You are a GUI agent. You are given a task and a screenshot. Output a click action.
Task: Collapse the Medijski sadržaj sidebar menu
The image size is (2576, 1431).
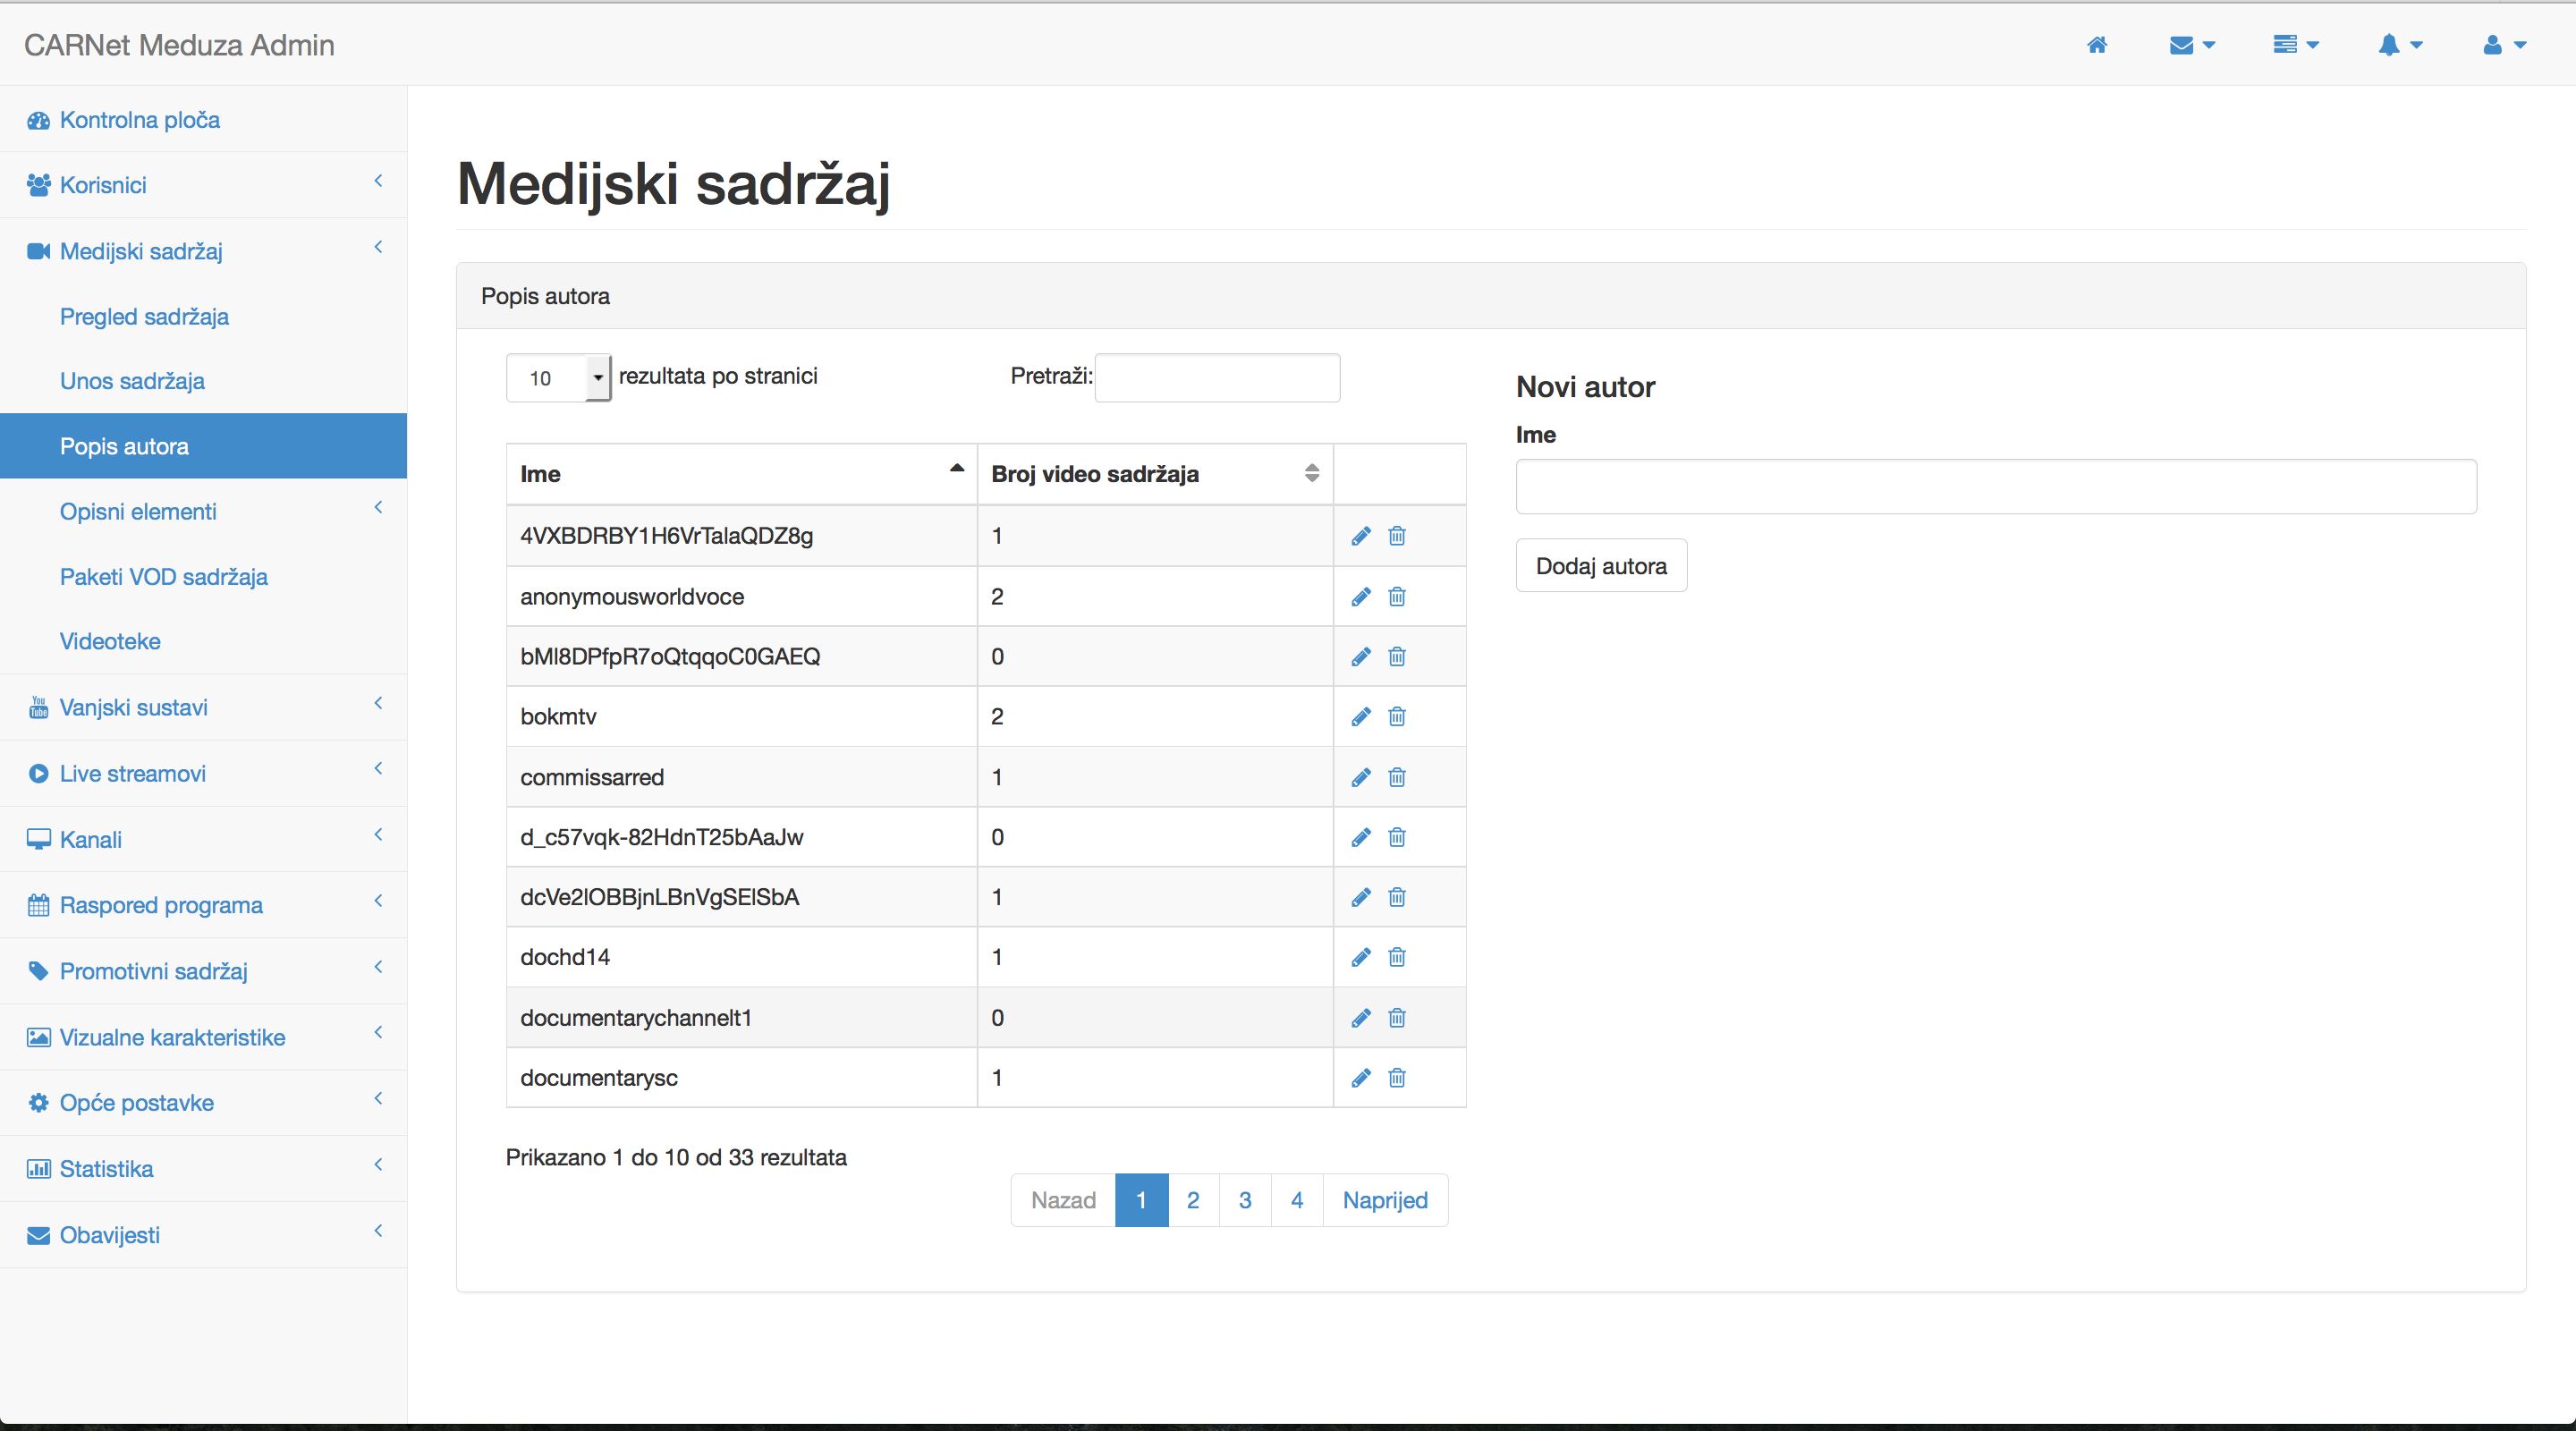tap(203, 251)
